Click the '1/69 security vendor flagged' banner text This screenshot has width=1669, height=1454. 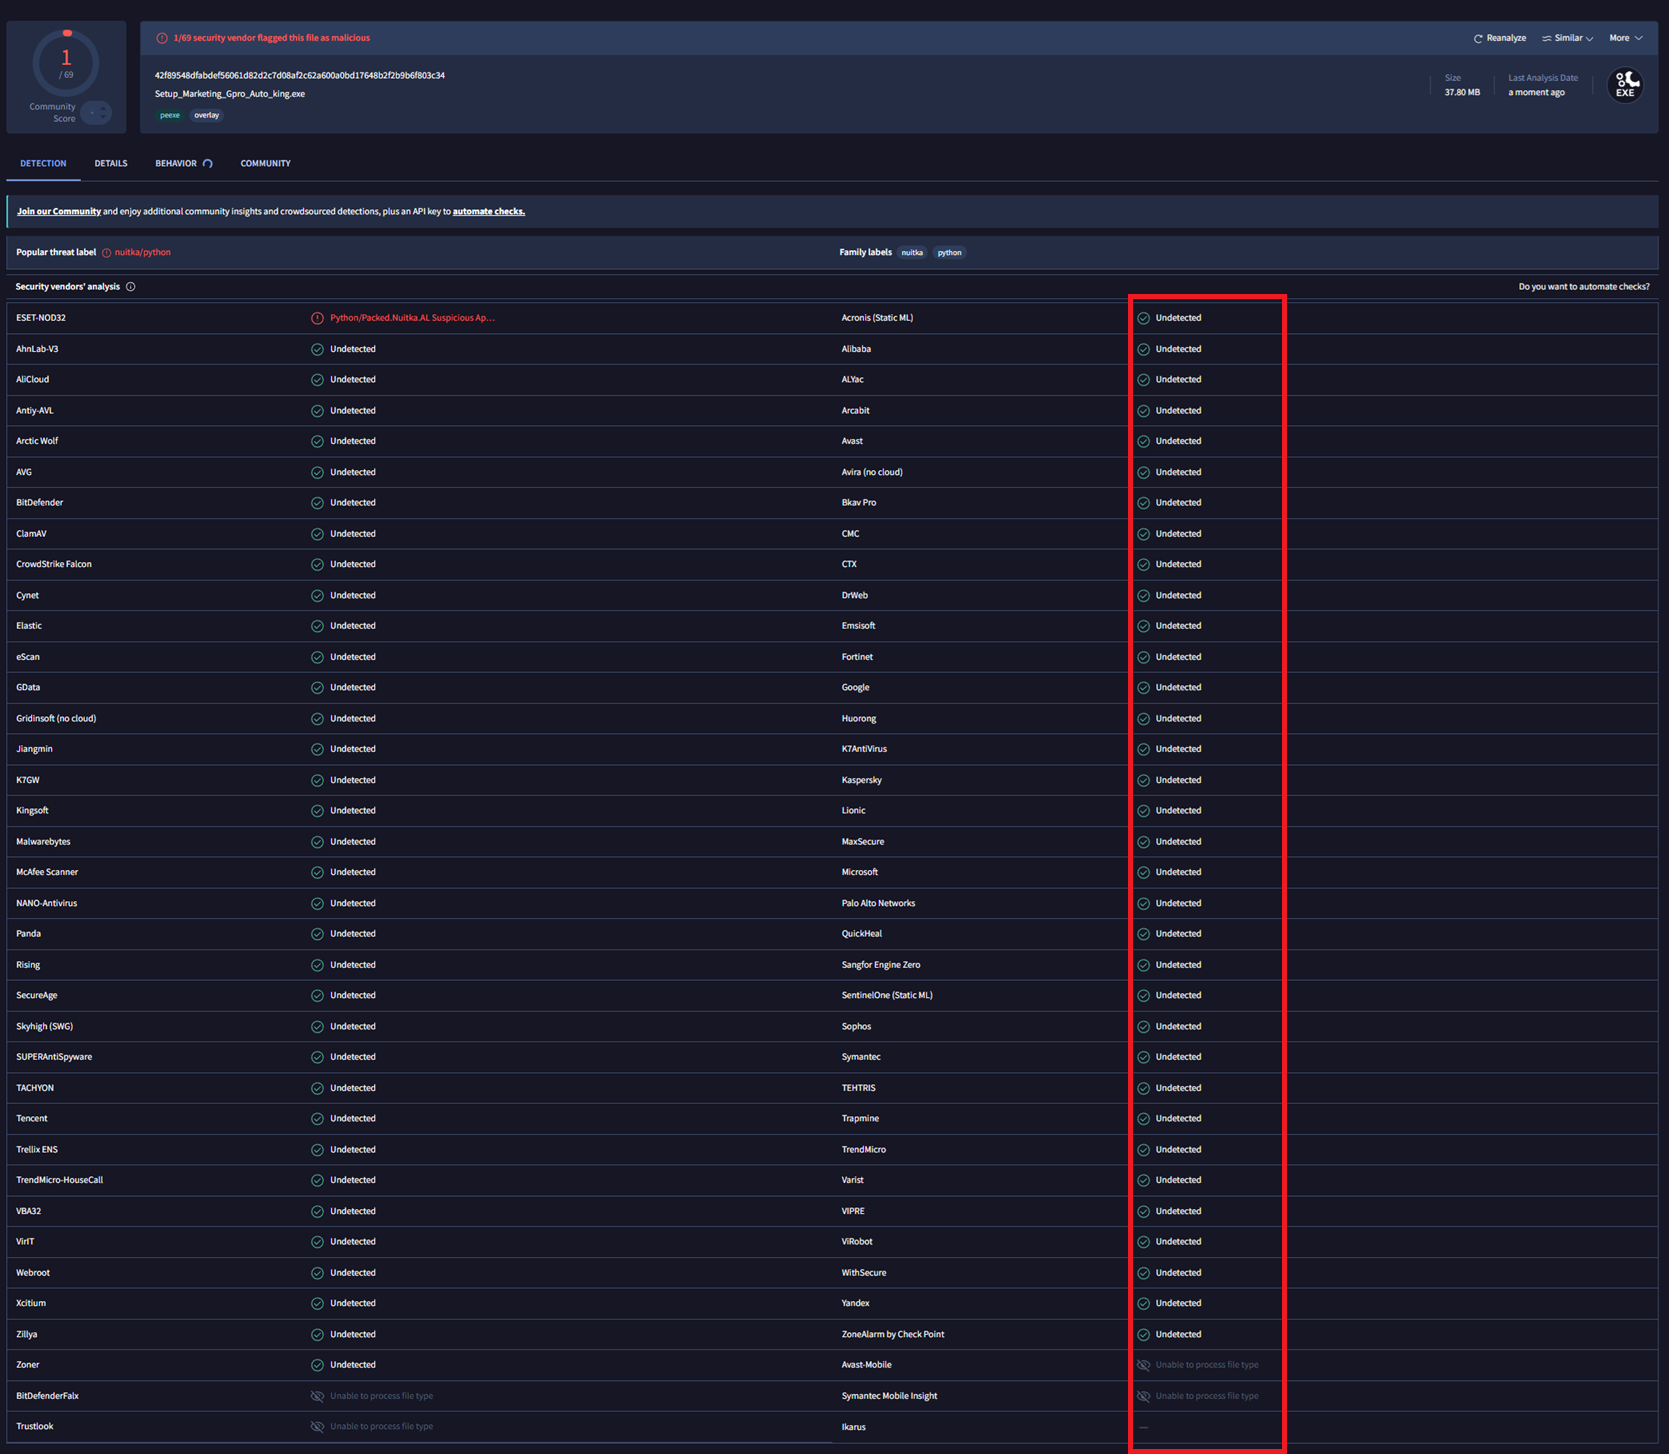pos(272,38)
